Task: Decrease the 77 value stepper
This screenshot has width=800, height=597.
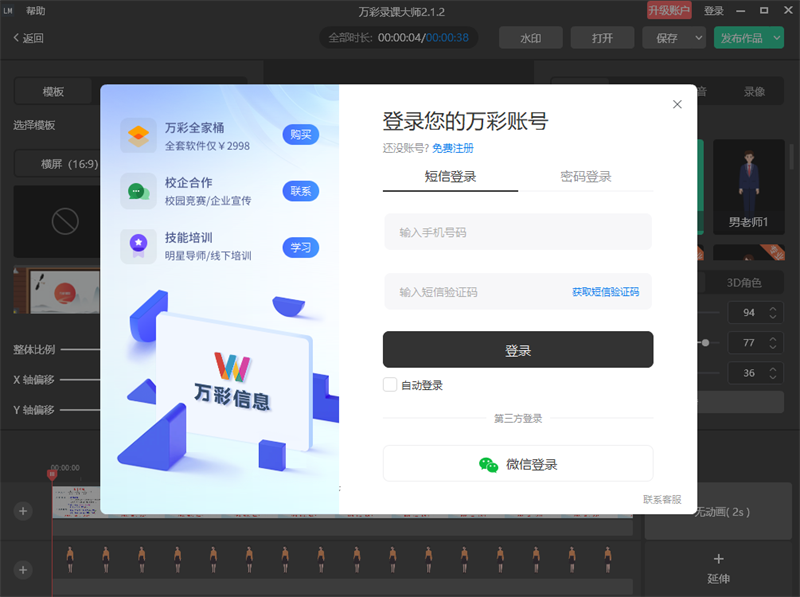Action: coord(773,347)
